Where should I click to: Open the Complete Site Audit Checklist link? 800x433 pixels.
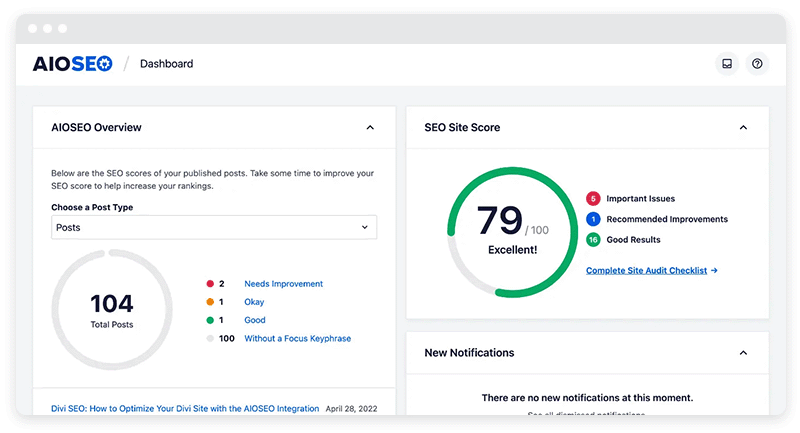pos(651,270)
